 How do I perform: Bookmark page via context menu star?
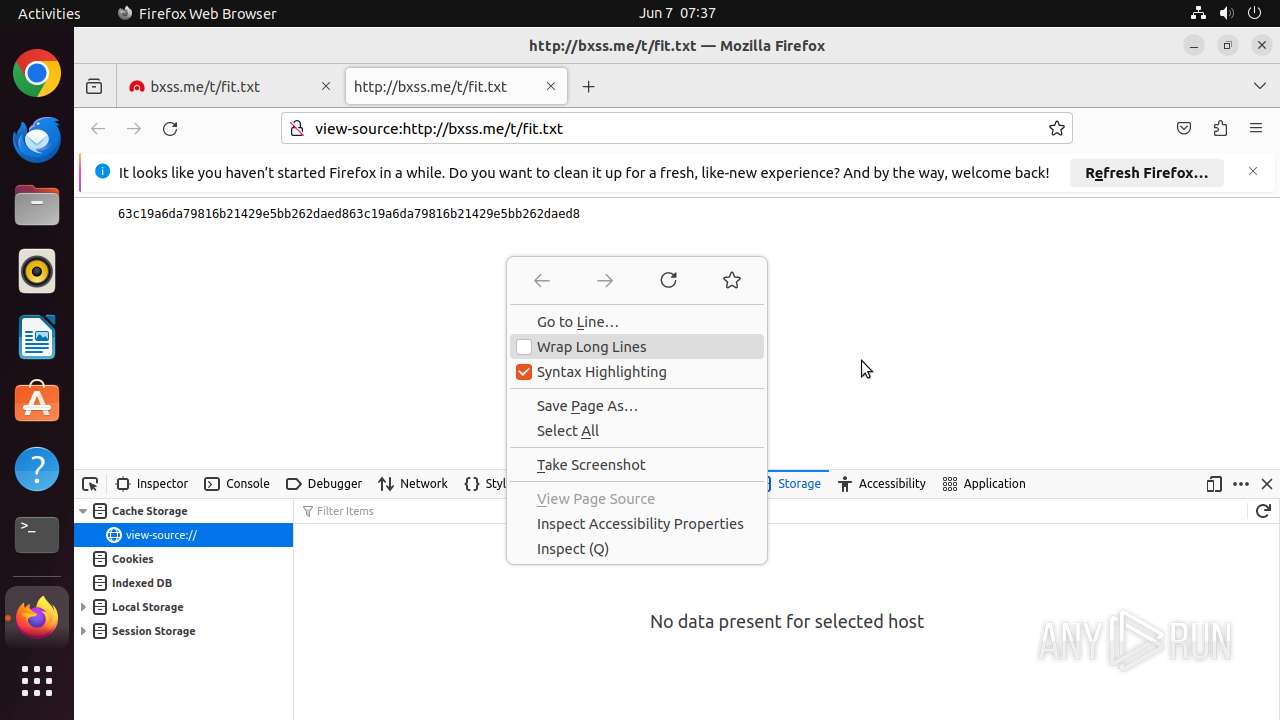point(732,281)
